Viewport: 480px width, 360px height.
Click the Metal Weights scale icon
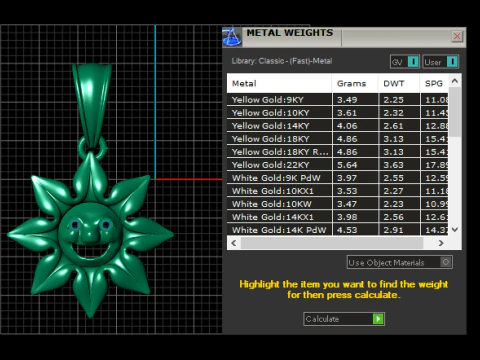point(232,37)
